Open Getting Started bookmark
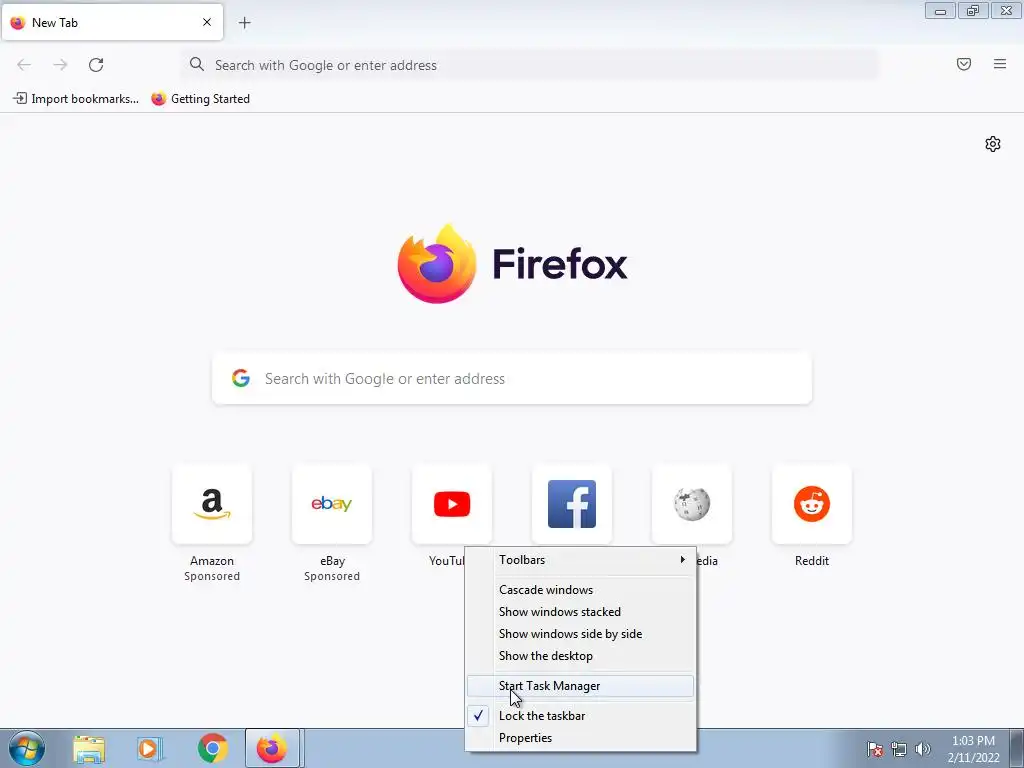The width and height of the screenshot is (1024, 768). click(x=200, y=99)
